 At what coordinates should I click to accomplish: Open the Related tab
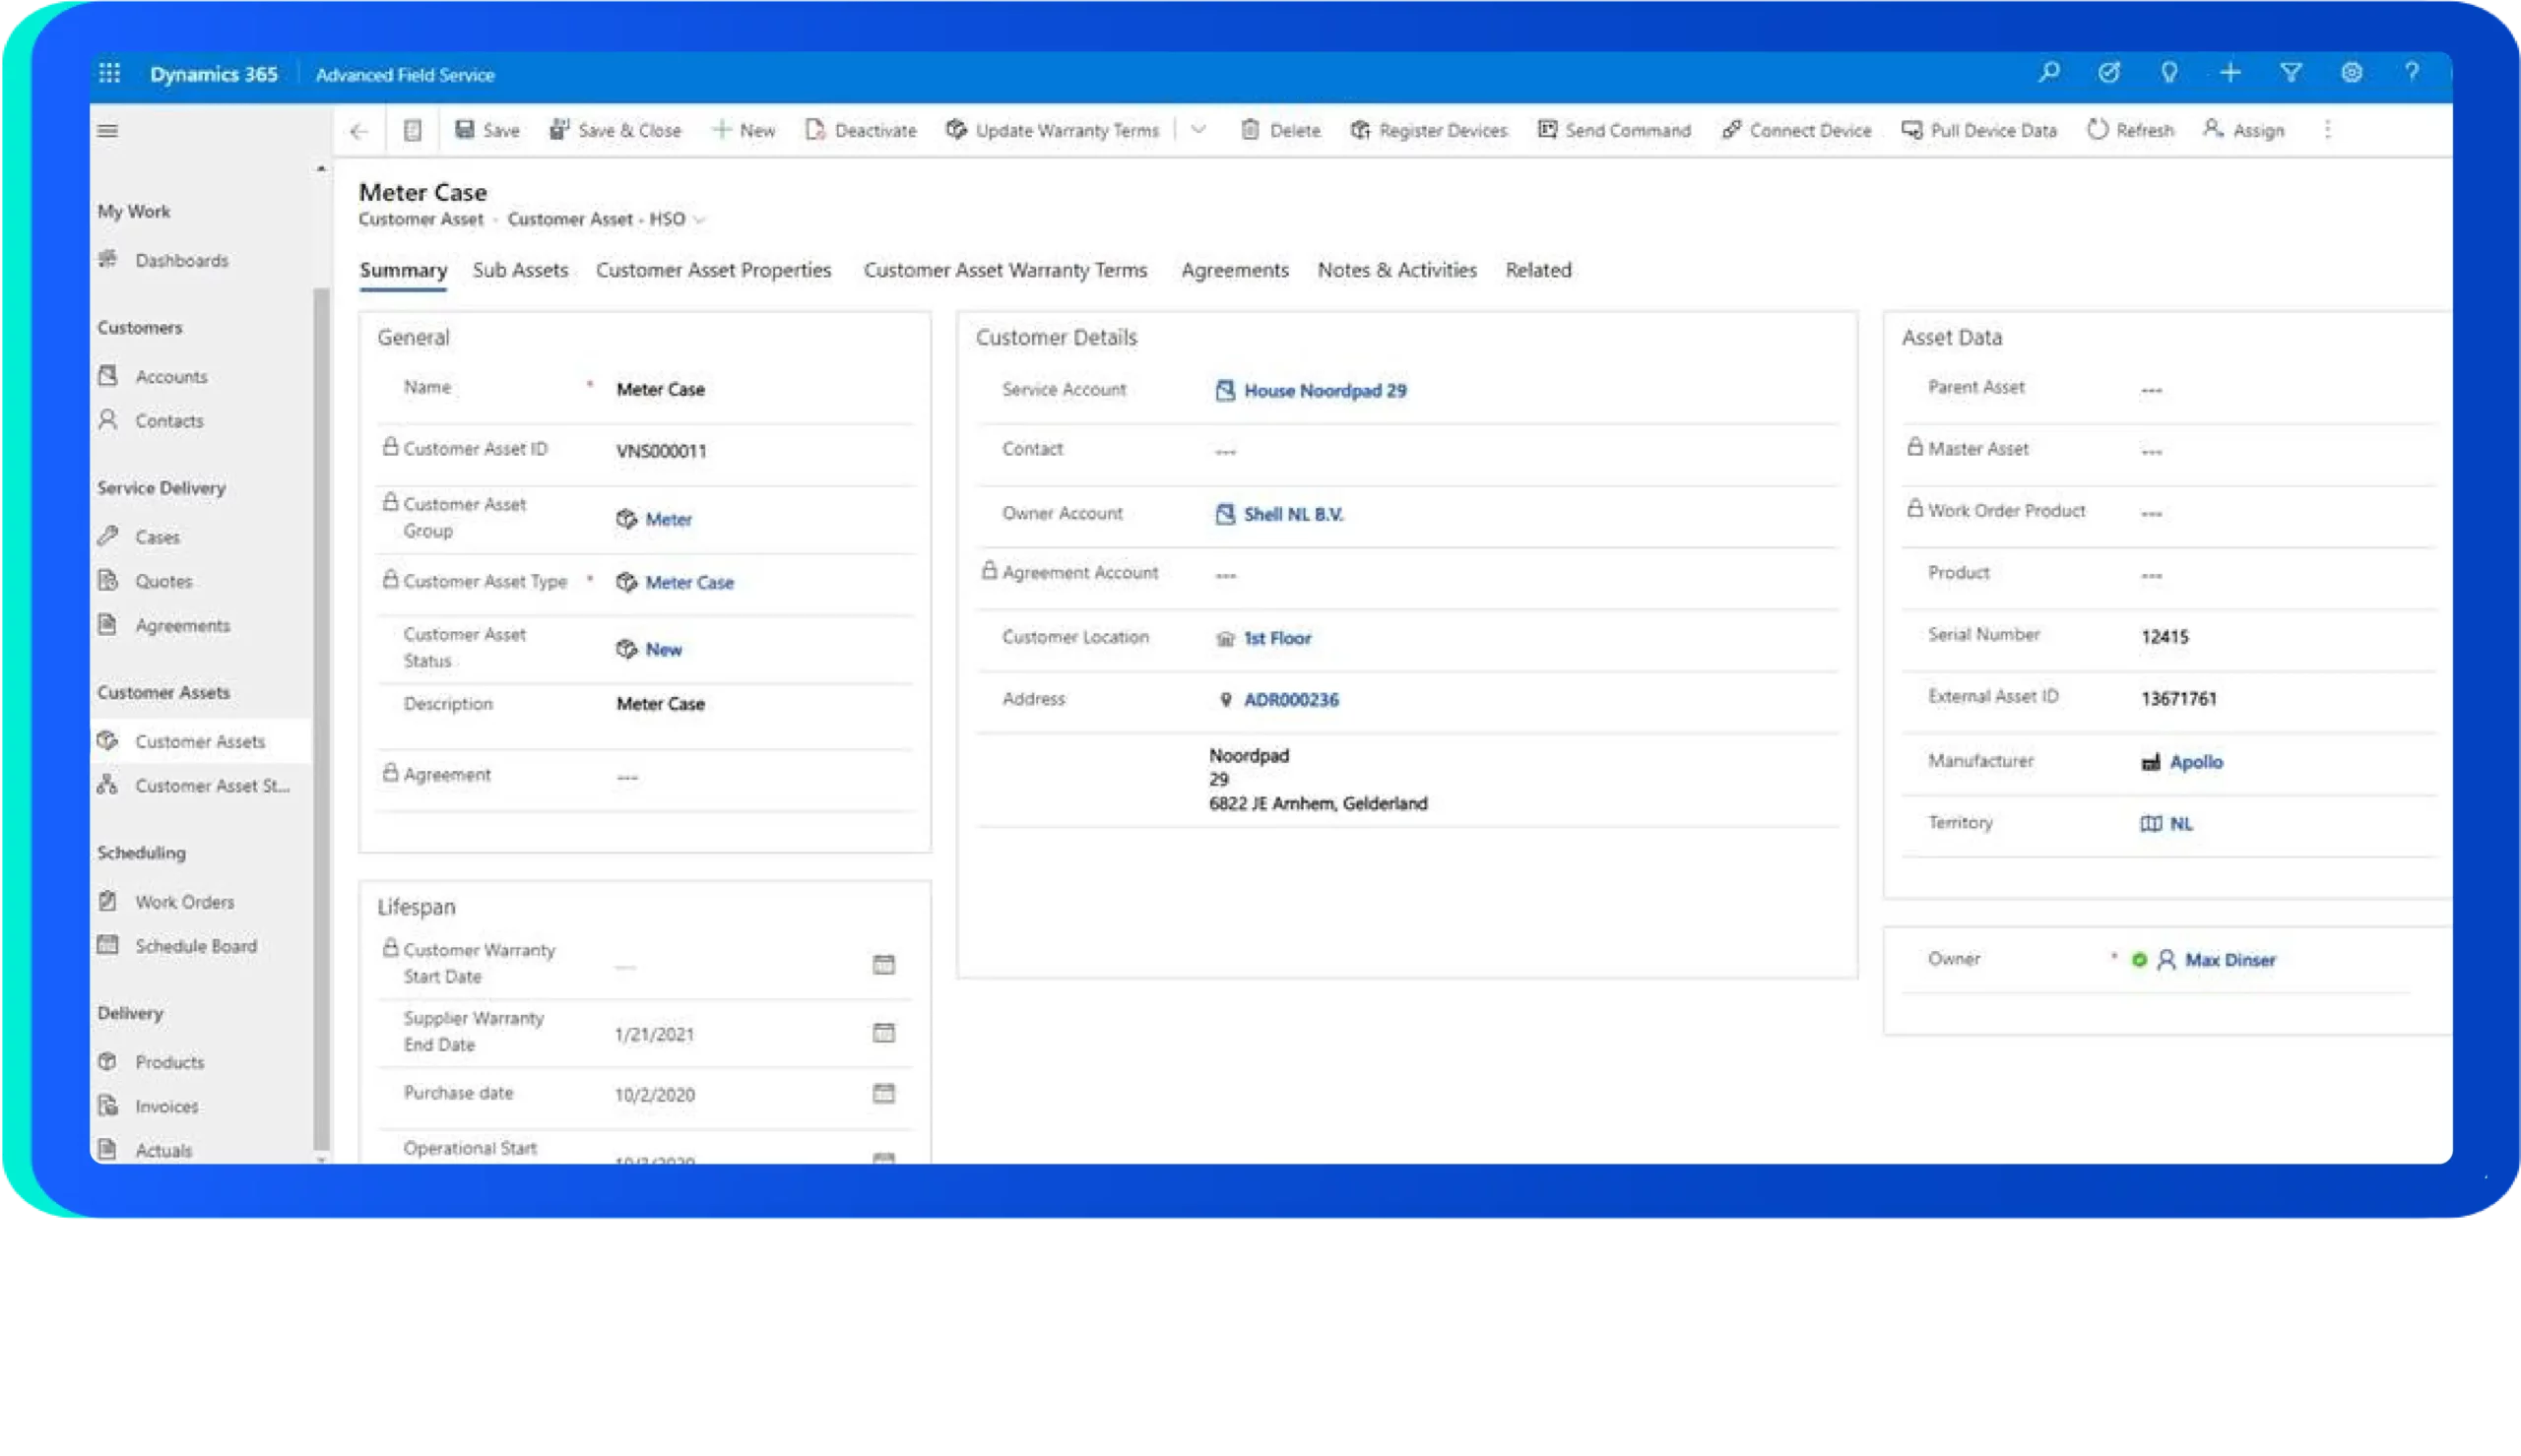1538,270
